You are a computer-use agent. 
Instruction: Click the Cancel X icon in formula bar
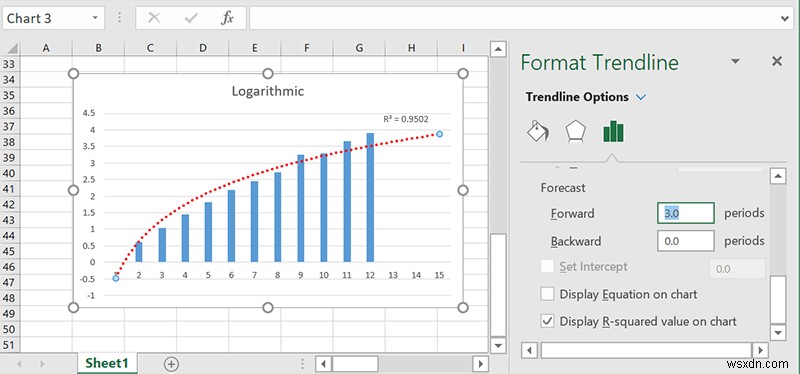point(154,18)
